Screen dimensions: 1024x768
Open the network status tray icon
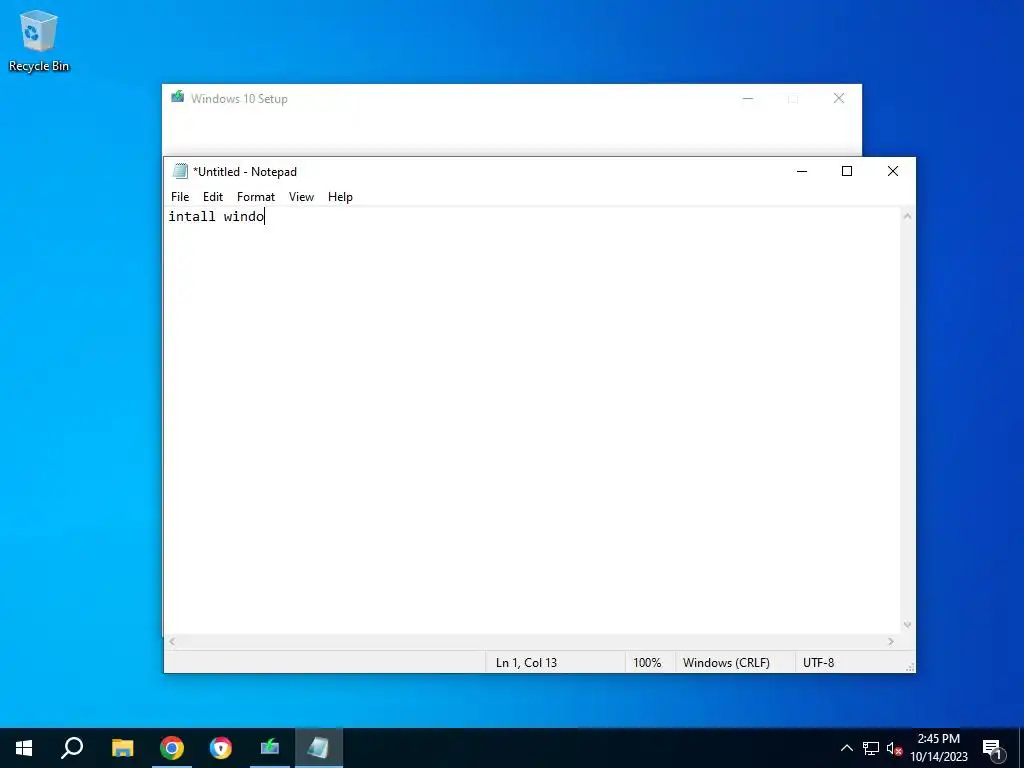(x=871, y=748)
